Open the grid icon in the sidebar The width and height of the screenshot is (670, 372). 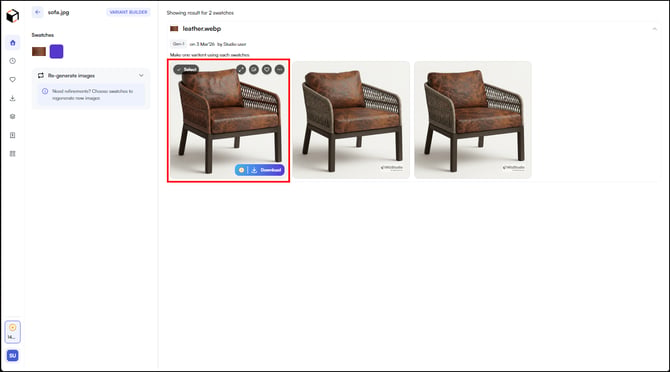click(12, 153)
